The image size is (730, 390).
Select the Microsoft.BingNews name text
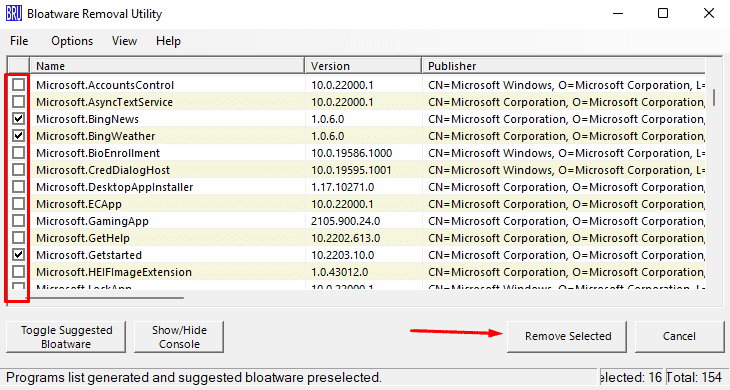tap(88, 119)
